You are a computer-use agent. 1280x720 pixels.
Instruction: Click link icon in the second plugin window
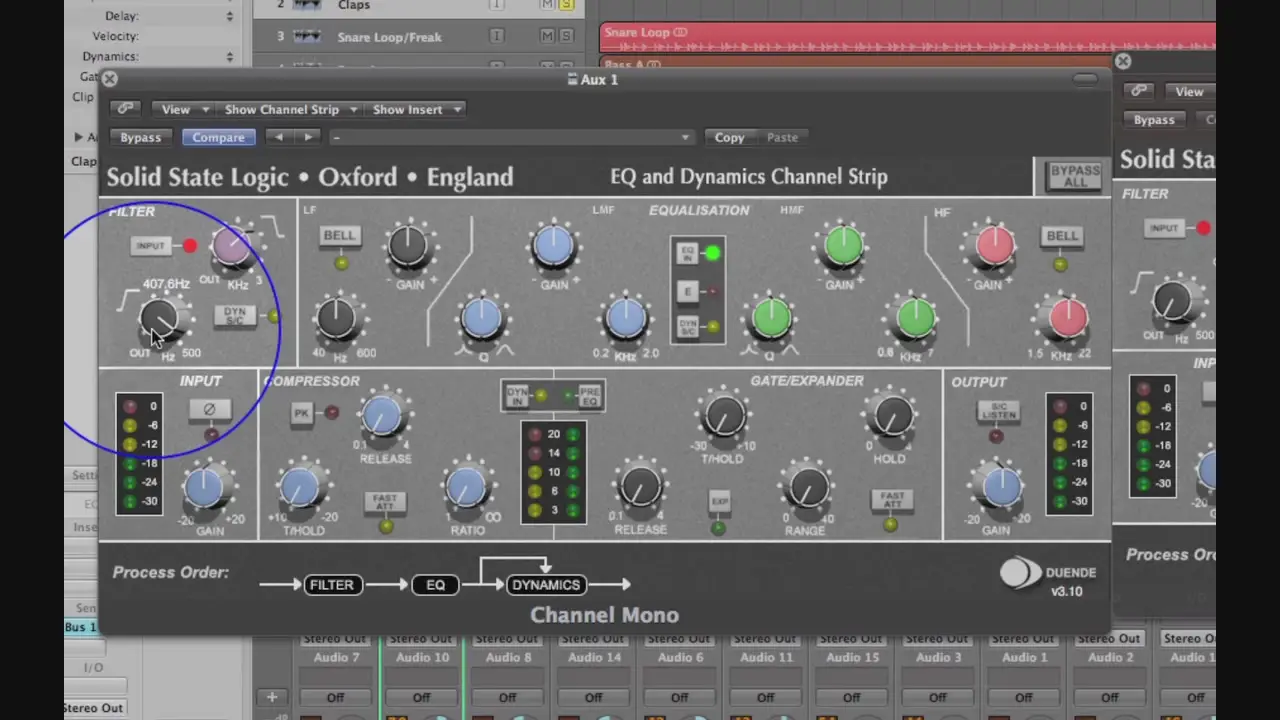point(1138,91)
